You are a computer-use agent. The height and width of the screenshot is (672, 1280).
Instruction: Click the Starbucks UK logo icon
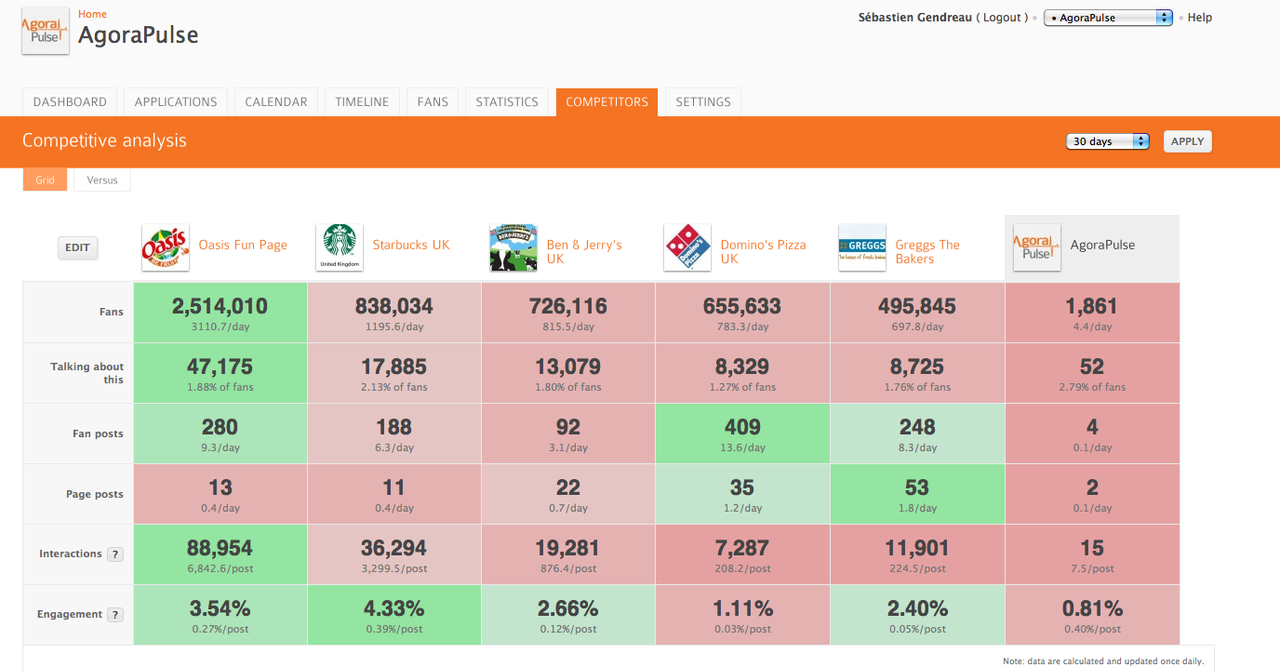(x=339, y=247)
